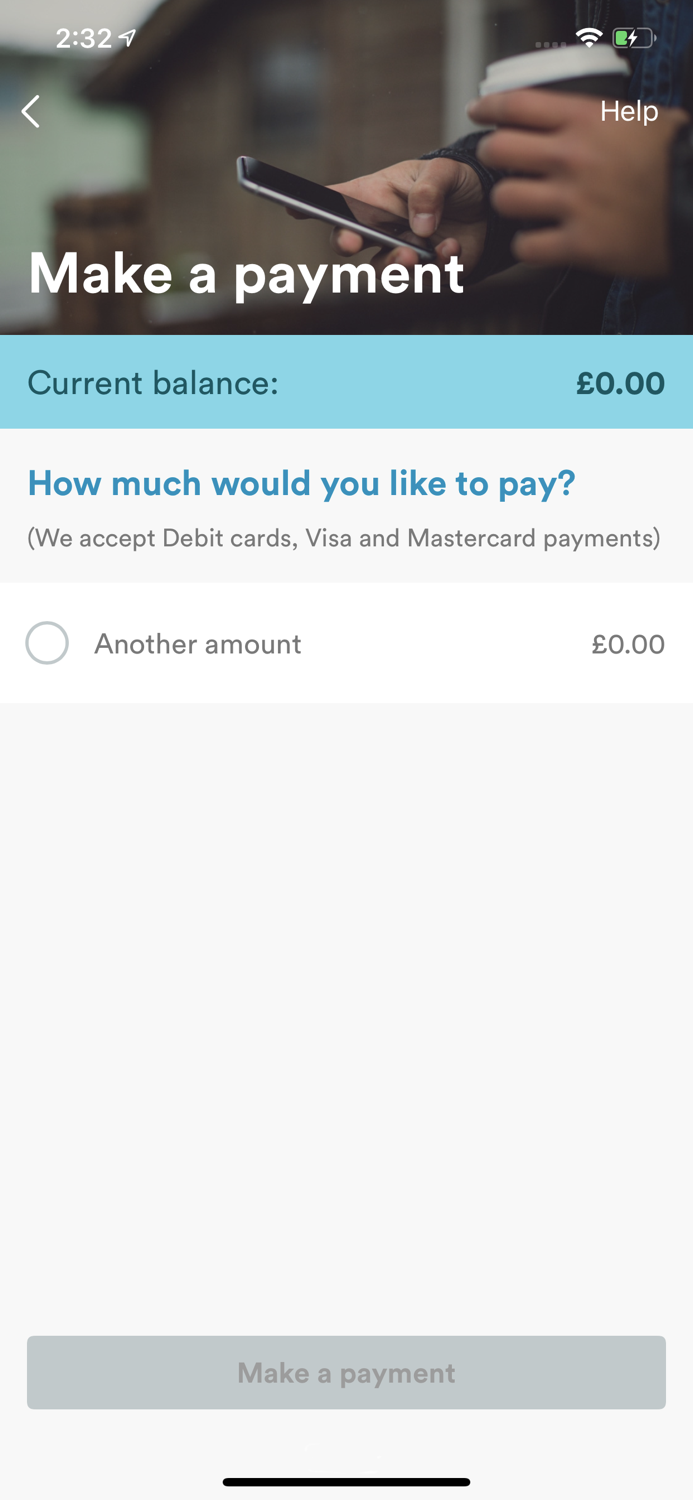Tap the Make a payment title text
693x1500 pixels.
click(247, 273)
